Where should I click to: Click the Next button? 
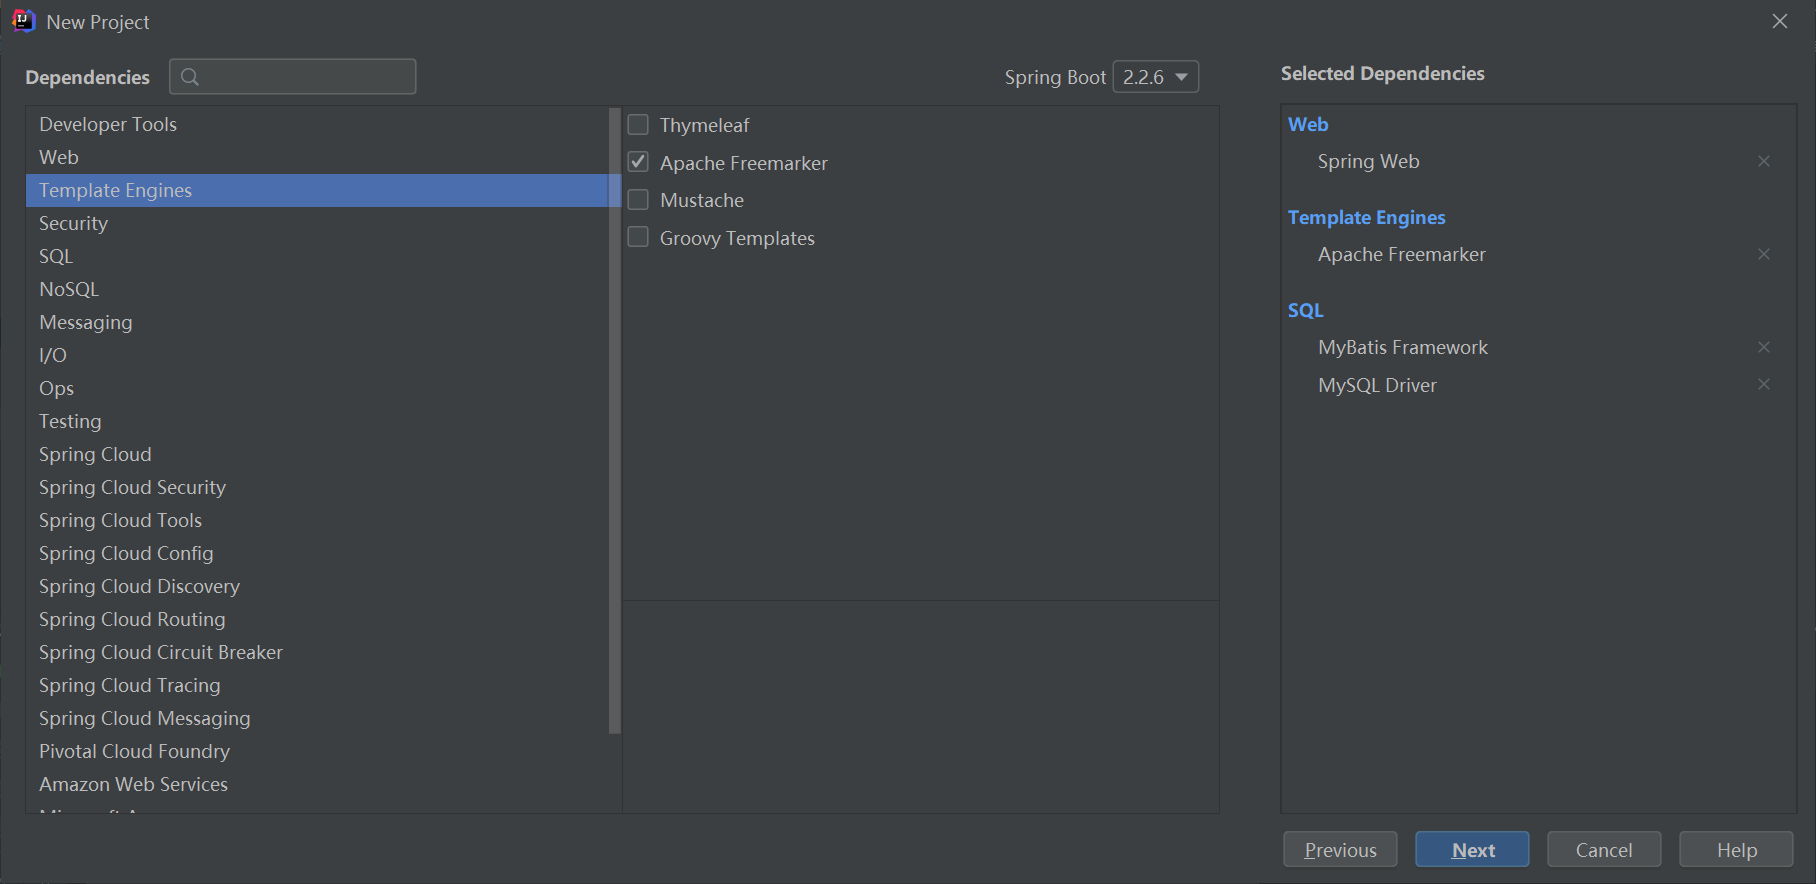[x=1472, y=849]
